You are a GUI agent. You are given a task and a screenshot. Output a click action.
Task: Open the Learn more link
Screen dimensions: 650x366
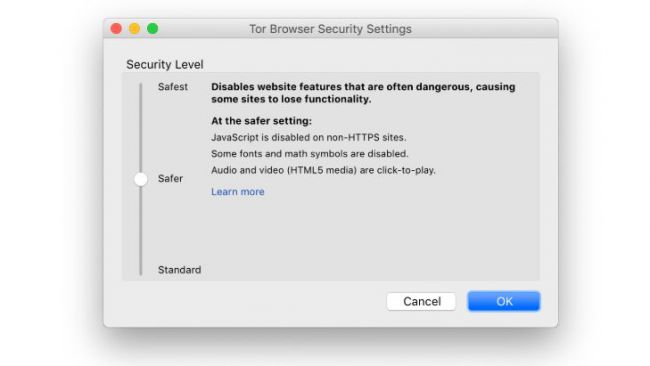[238, 192]
